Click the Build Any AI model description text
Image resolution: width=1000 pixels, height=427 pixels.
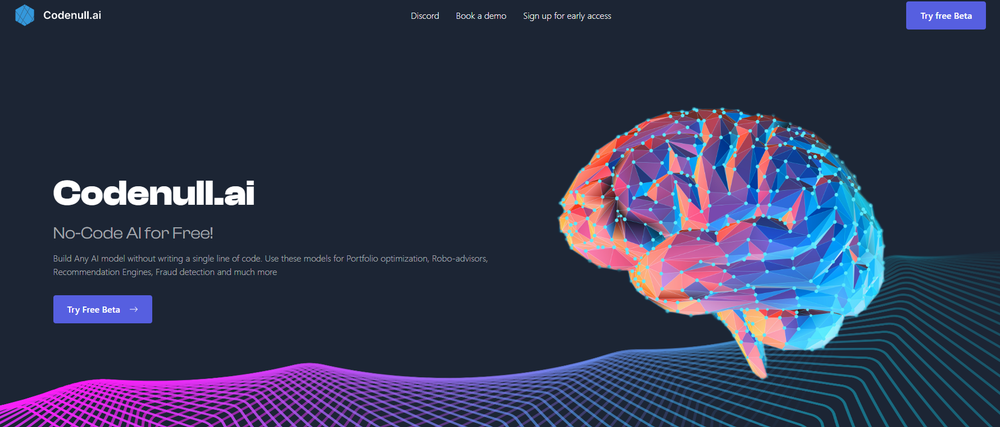[x=271, y=266]
